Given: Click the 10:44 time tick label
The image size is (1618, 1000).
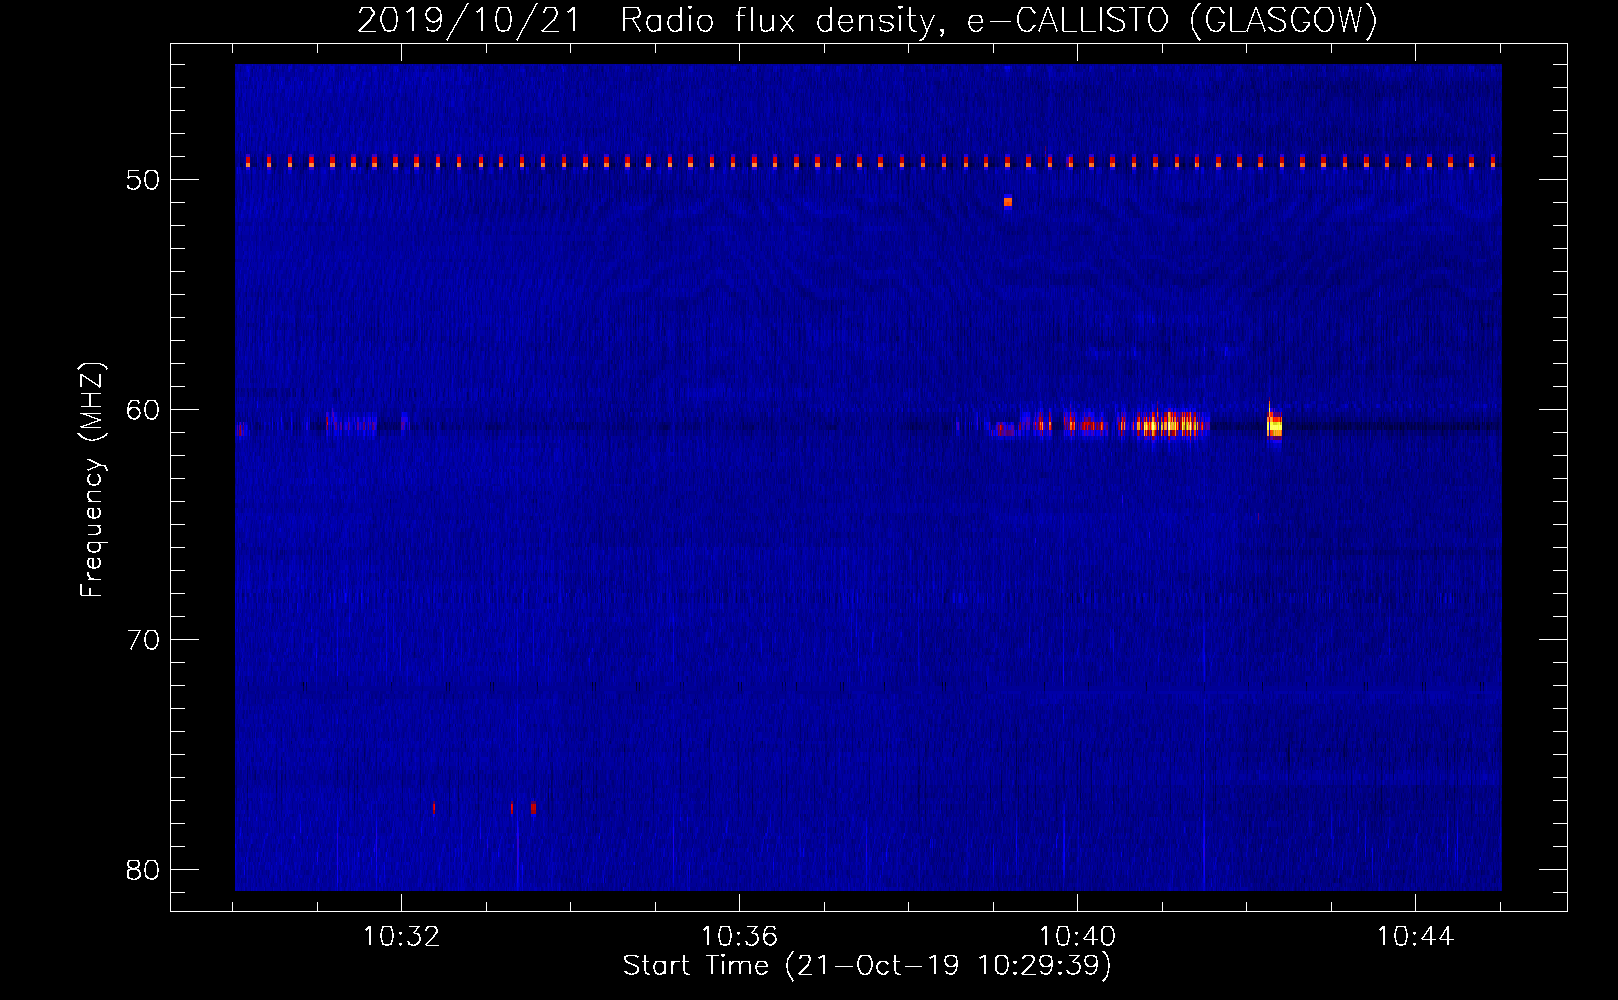Looking at the screenshot, I should 1415,937.
